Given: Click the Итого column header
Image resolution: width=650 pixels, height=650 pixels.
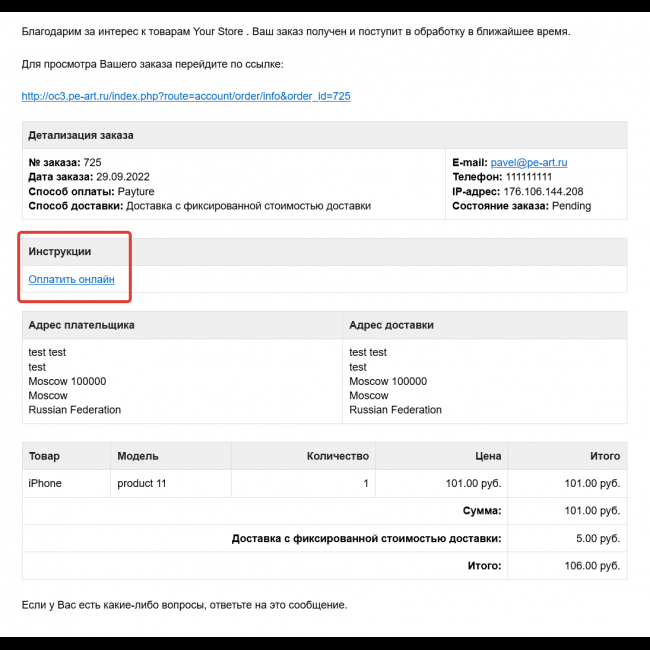Looking at the screenshot, I should click(x=604, y=456).
